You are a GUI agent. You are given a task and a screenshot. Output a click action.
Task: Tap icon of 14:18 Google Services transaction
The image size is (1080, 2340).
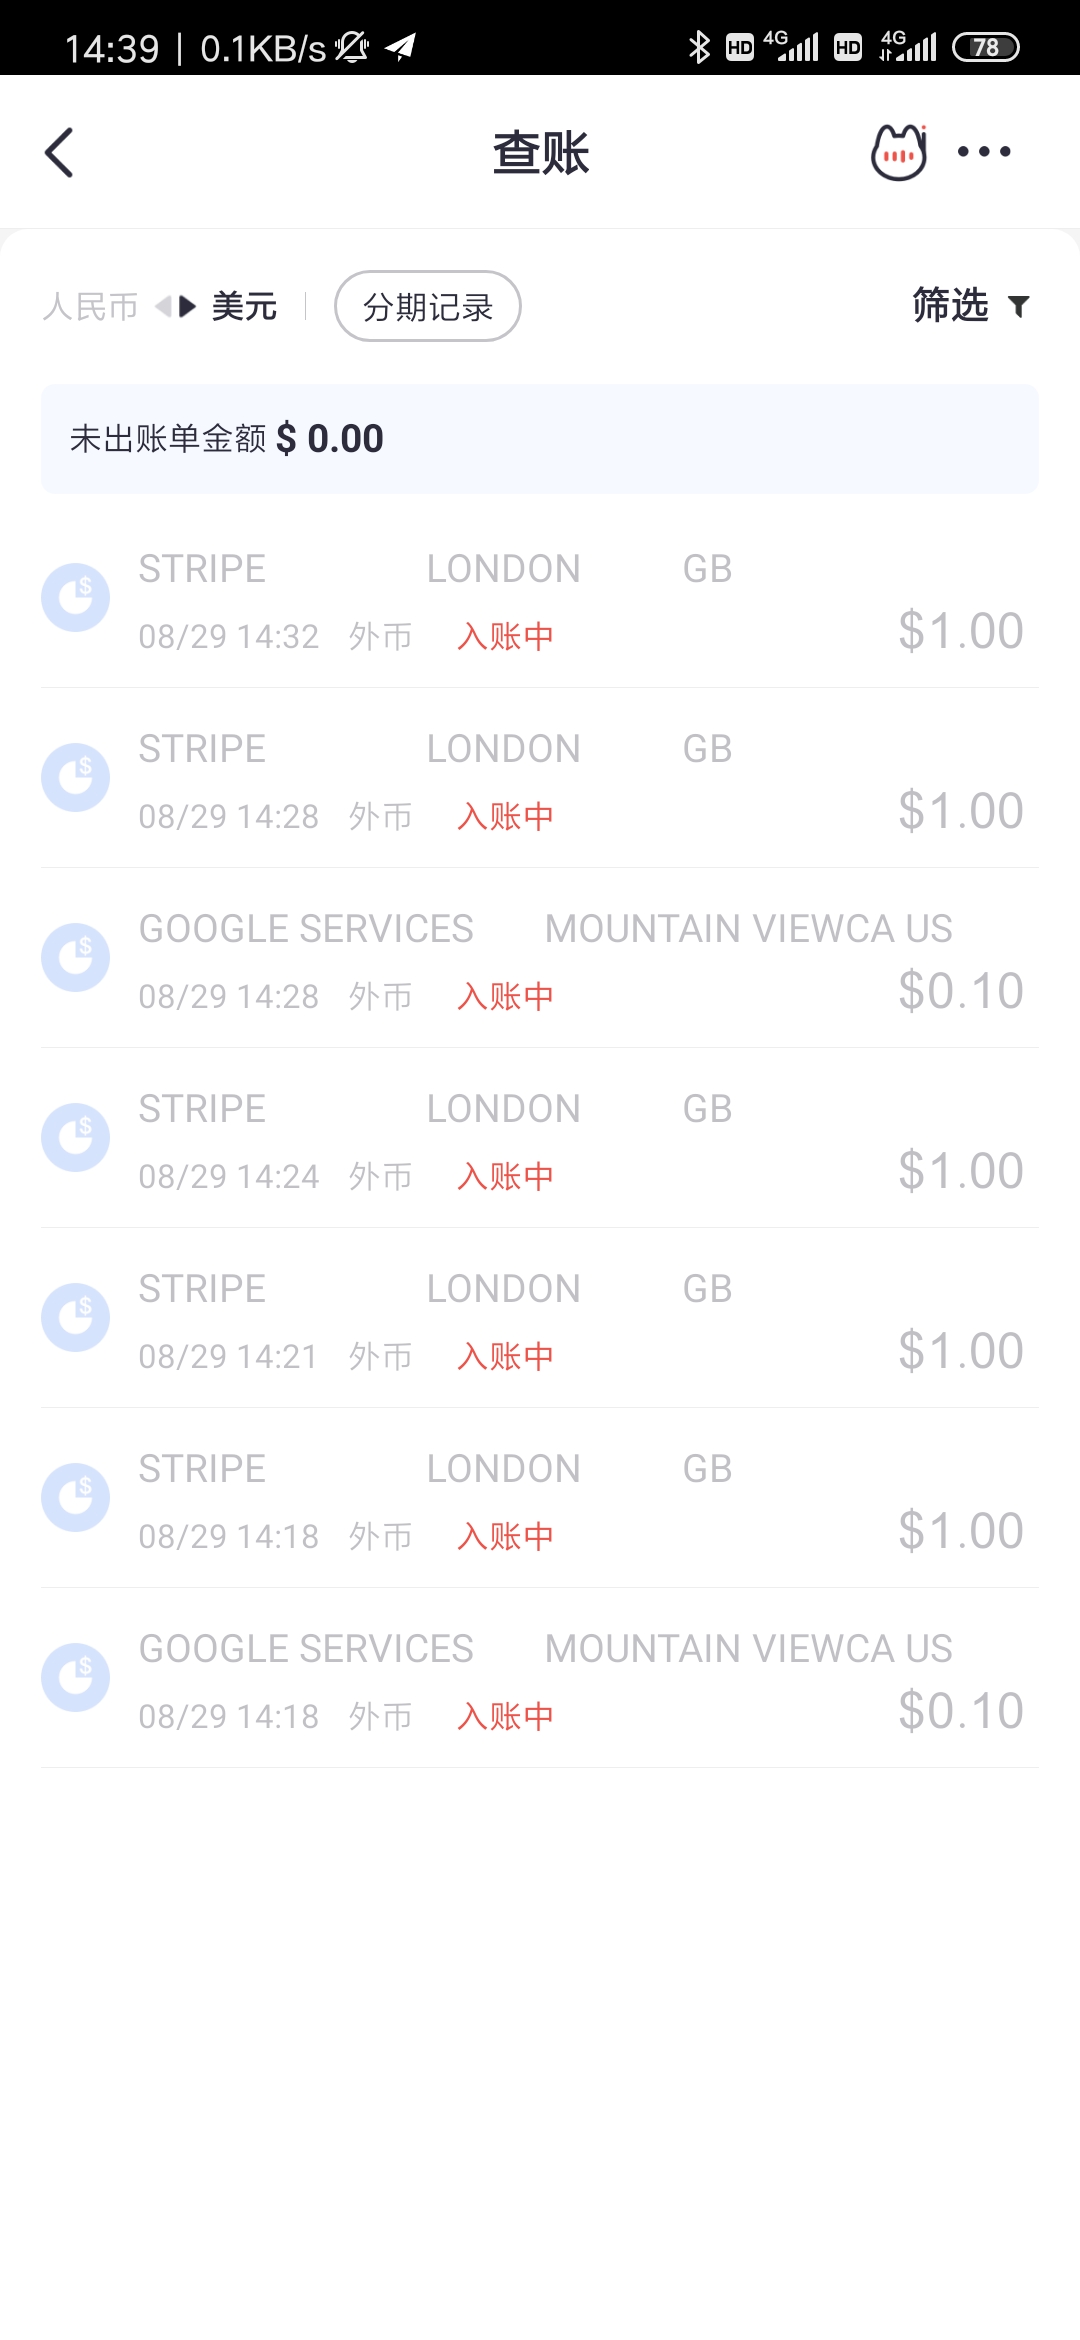click(75, 1678)
